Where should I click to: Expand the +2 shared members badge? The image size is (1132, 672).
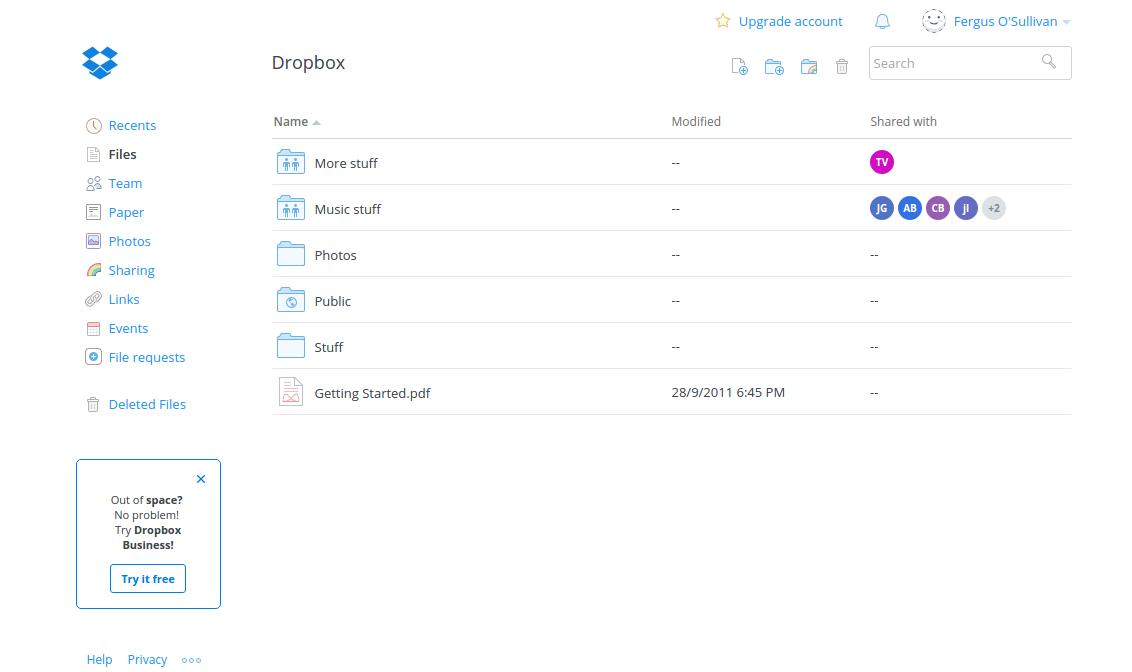(x=993, y=208)
